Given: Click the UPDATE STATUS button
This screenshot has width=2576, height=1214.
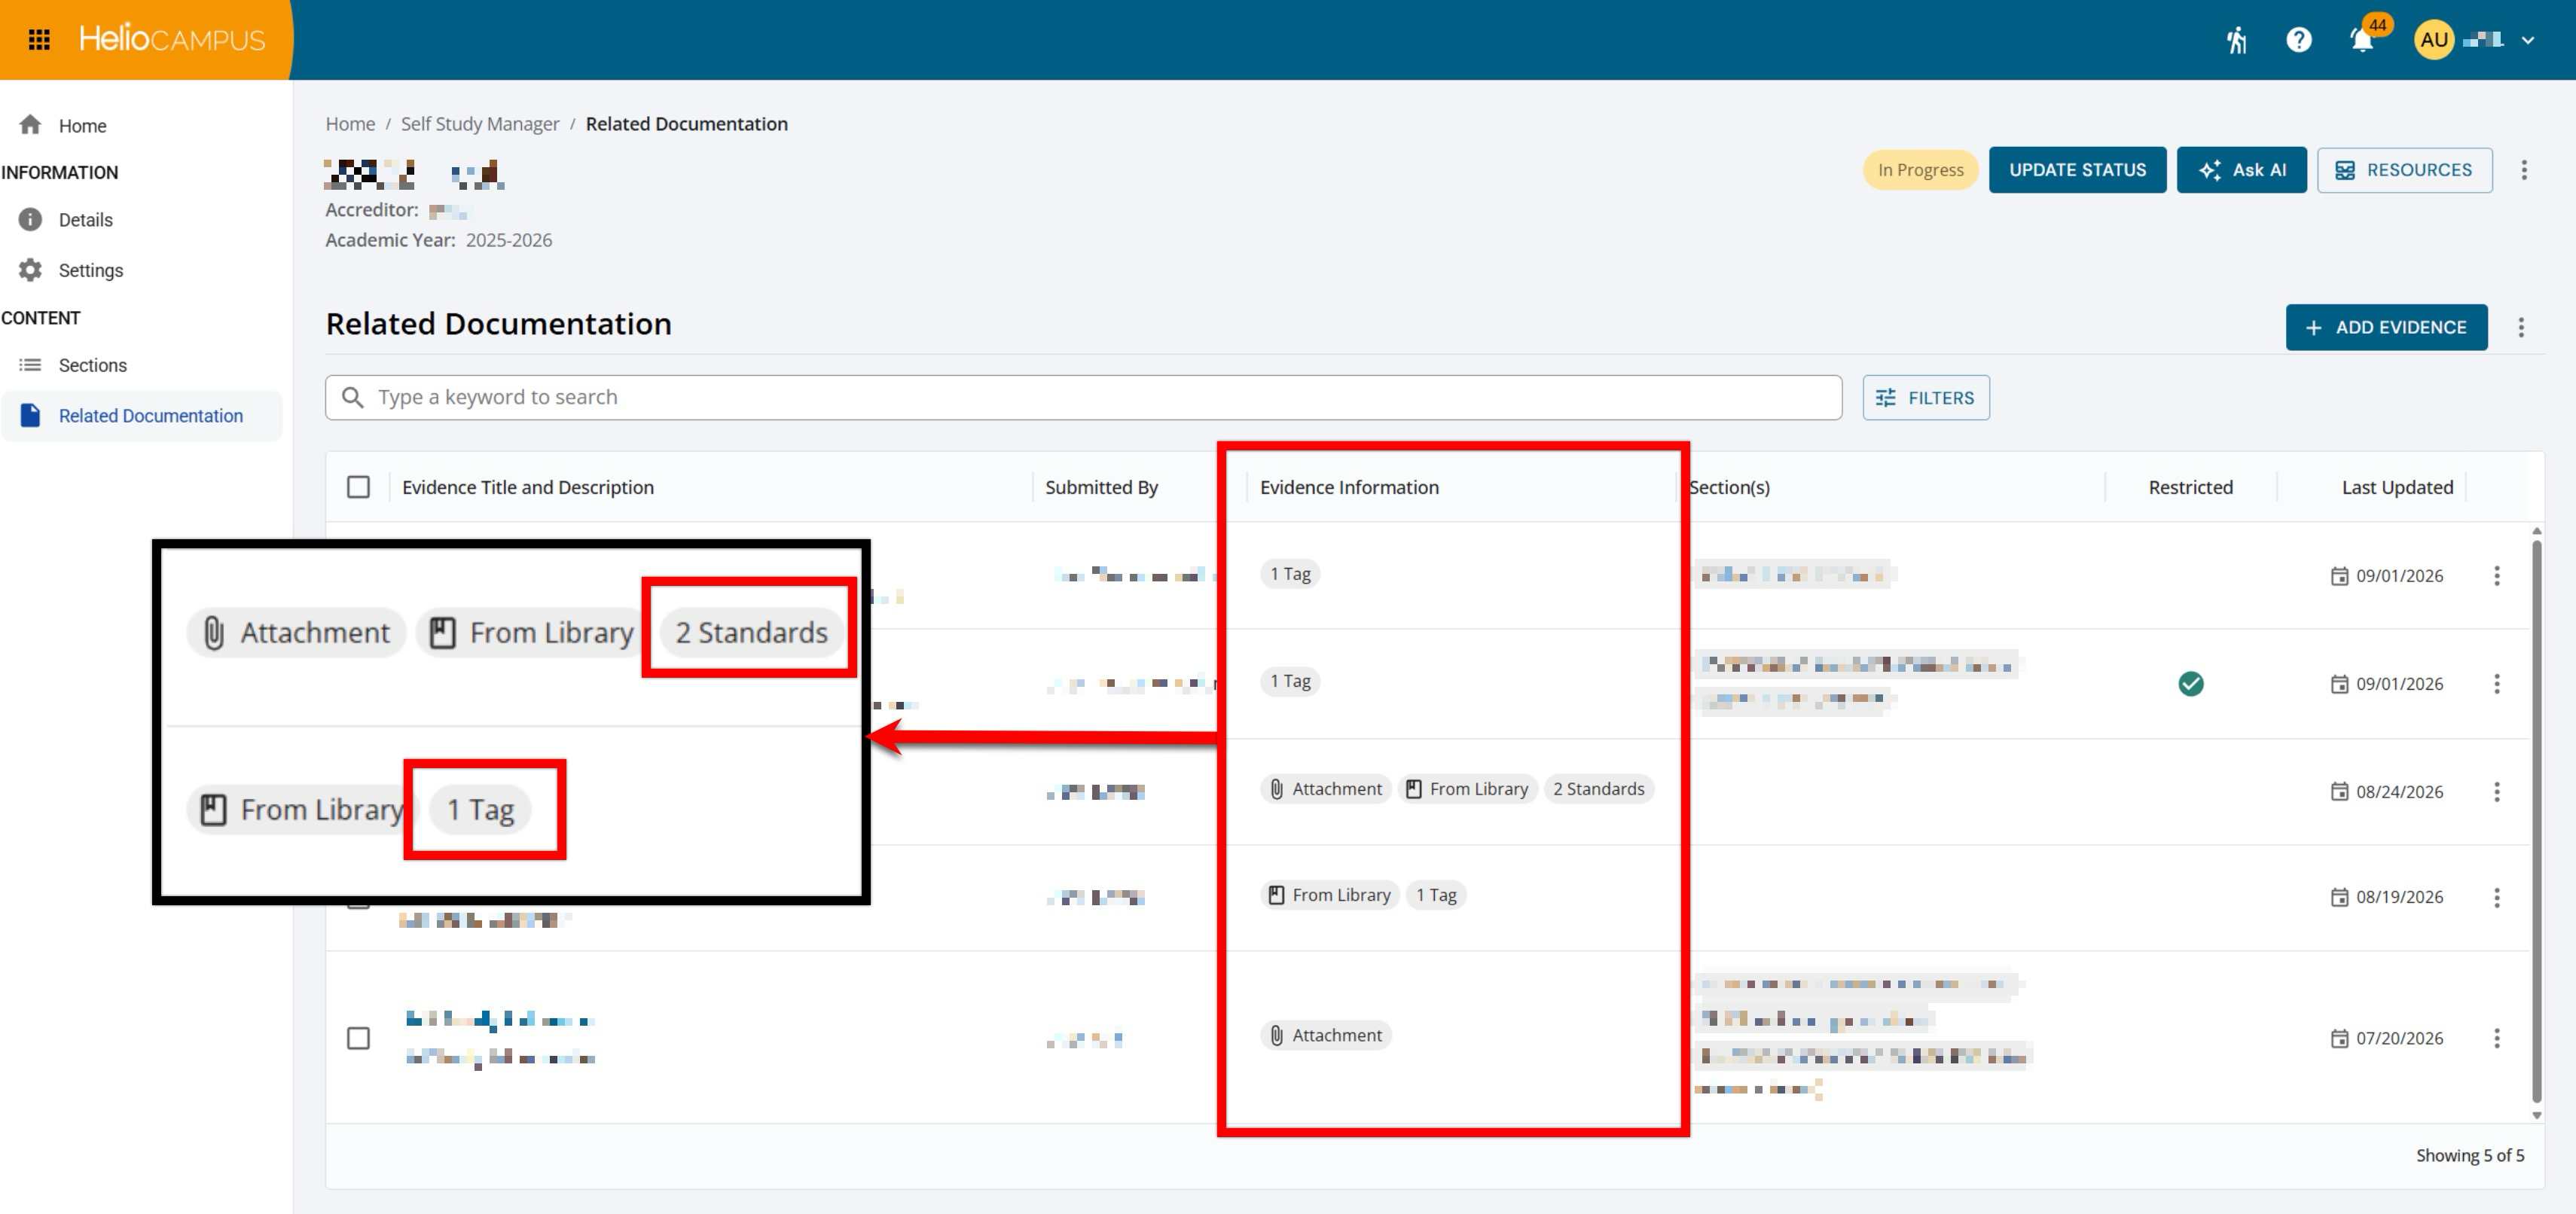Looking at the screenshot, I should click(2077, 170).
